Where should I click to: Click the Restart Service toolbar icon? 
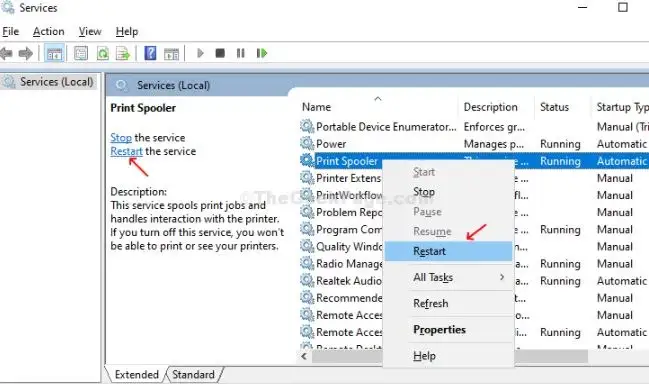click(x=262, y=53)
